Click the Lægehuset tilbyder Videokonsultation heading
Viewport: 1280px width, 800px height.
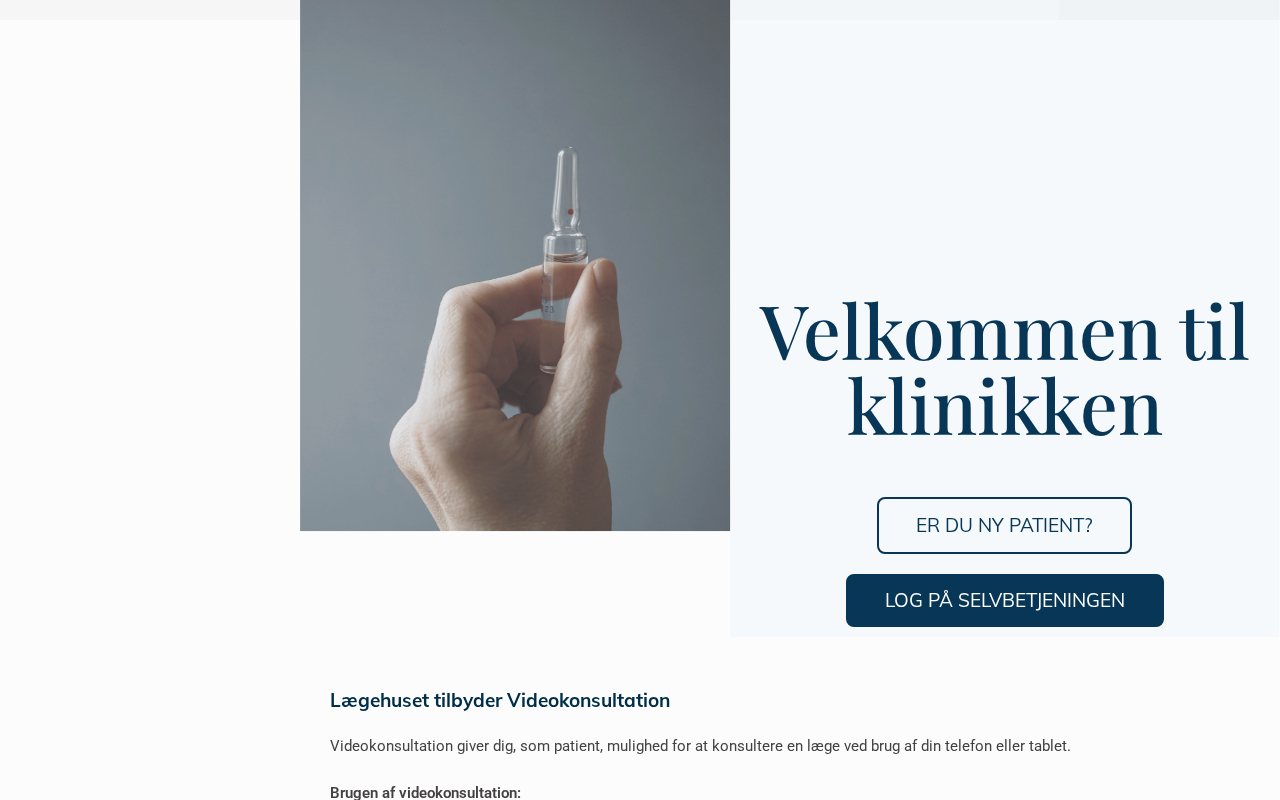point(500,700)
